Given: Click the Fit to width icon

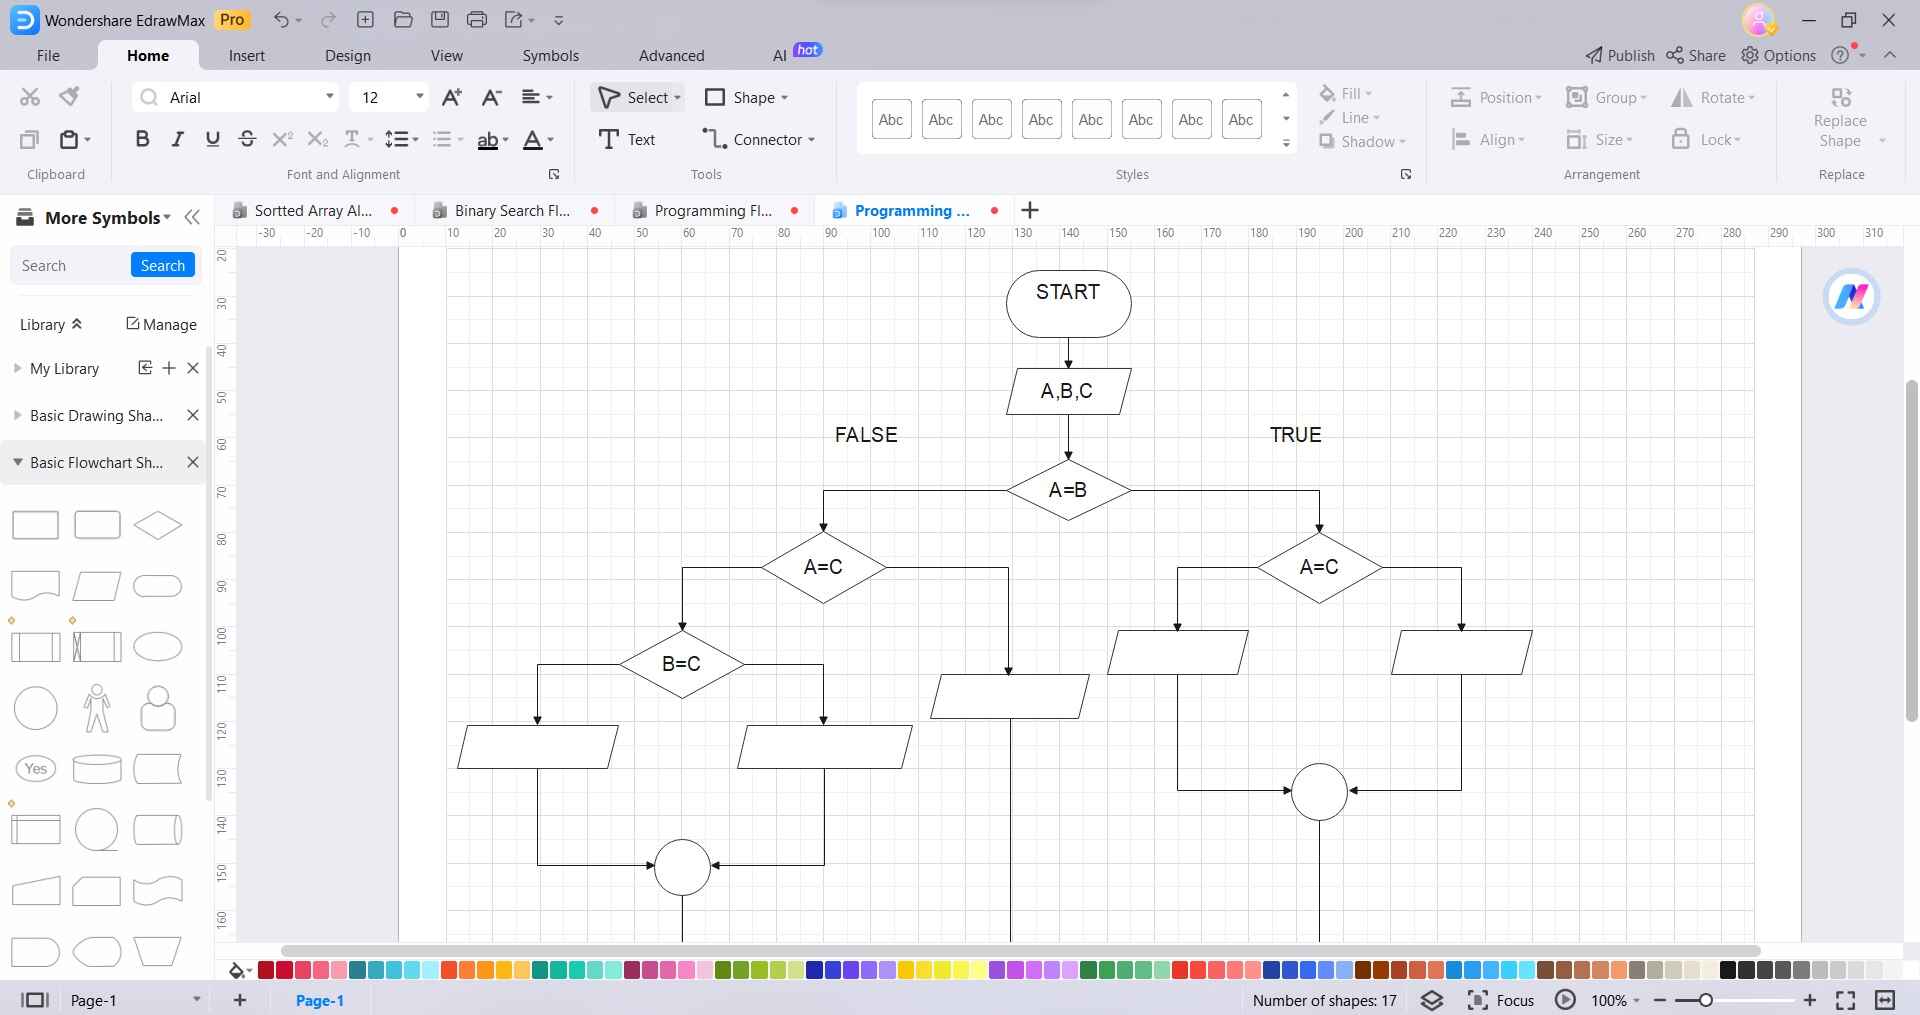Looking at the screenshot, I should pos(1885,1000).
